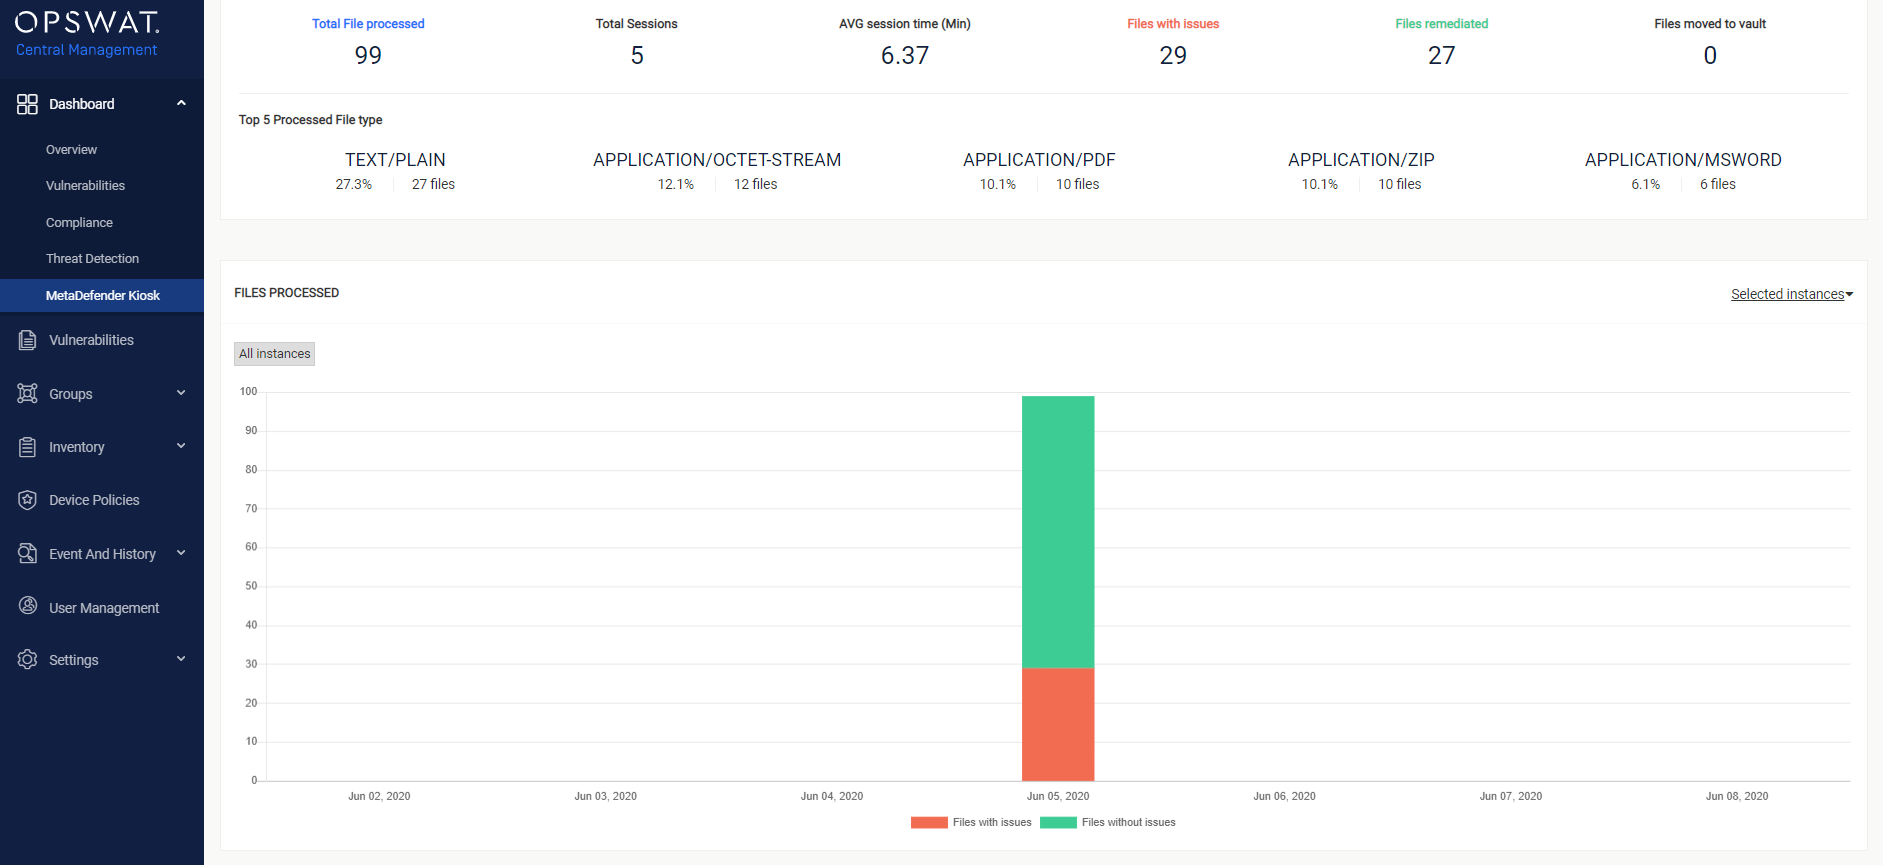The image size is (1883, 865).
Task: Open the User Management section
Action: tap(104, 608)
